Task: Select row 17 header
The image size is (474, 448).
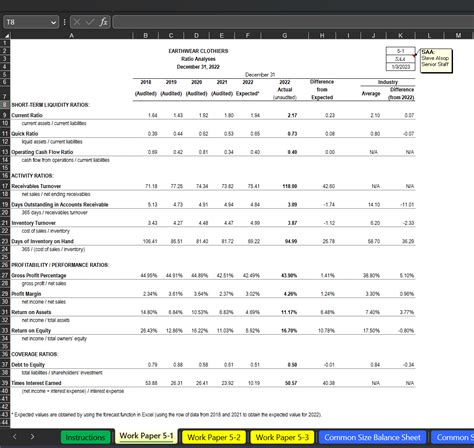Action: [5, 186]
